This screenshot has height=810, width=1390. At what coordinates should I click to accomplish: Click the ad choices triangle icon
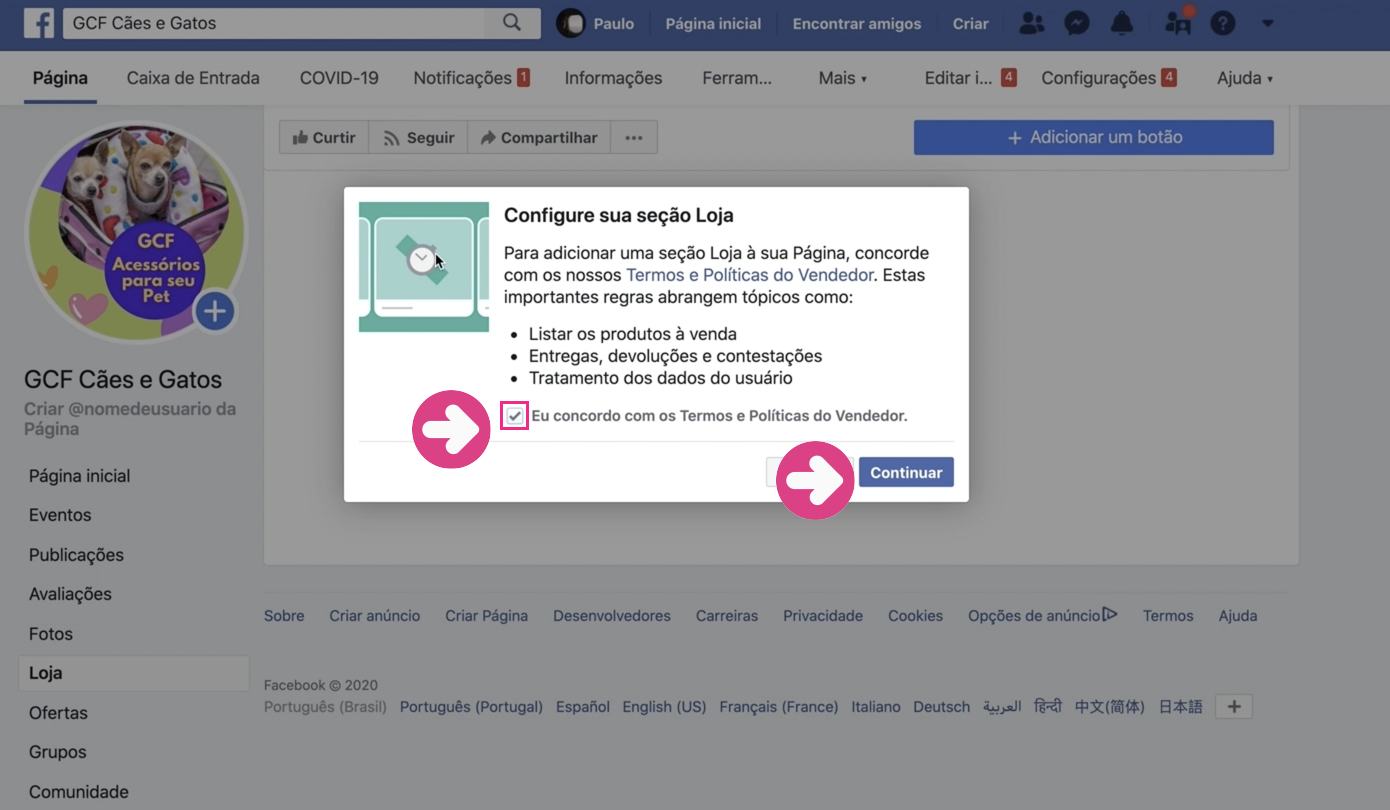1110,615
